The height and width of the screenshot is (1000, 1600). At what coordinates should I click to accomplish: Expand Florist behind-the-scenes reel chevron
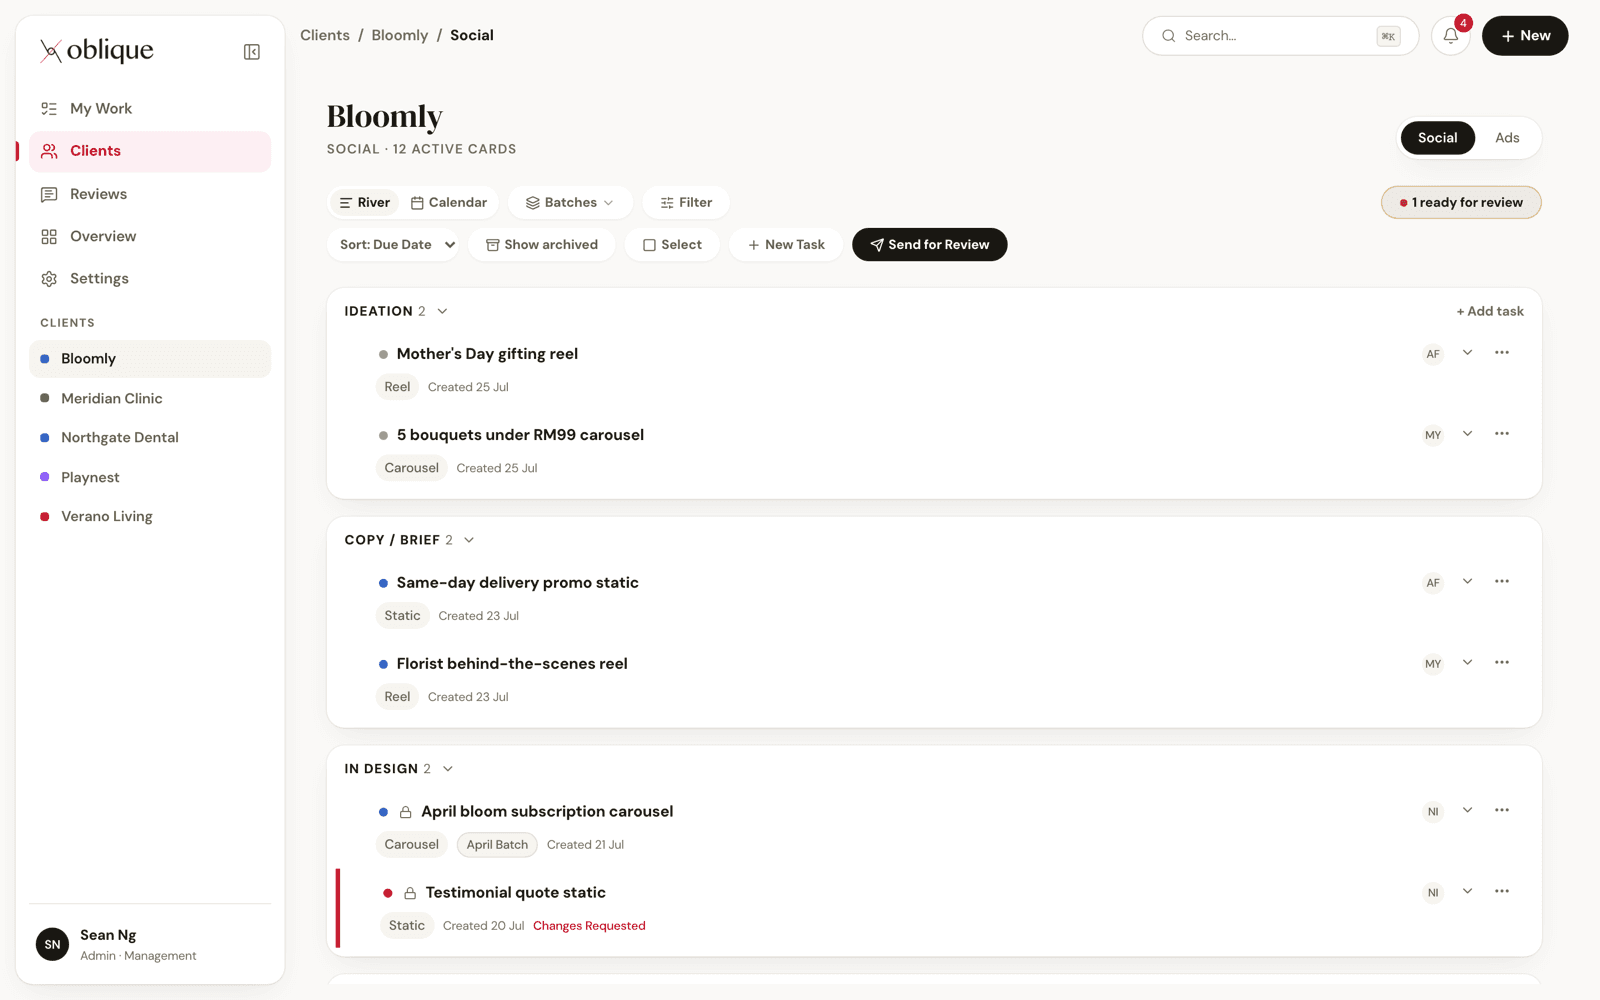point(1467,663)
